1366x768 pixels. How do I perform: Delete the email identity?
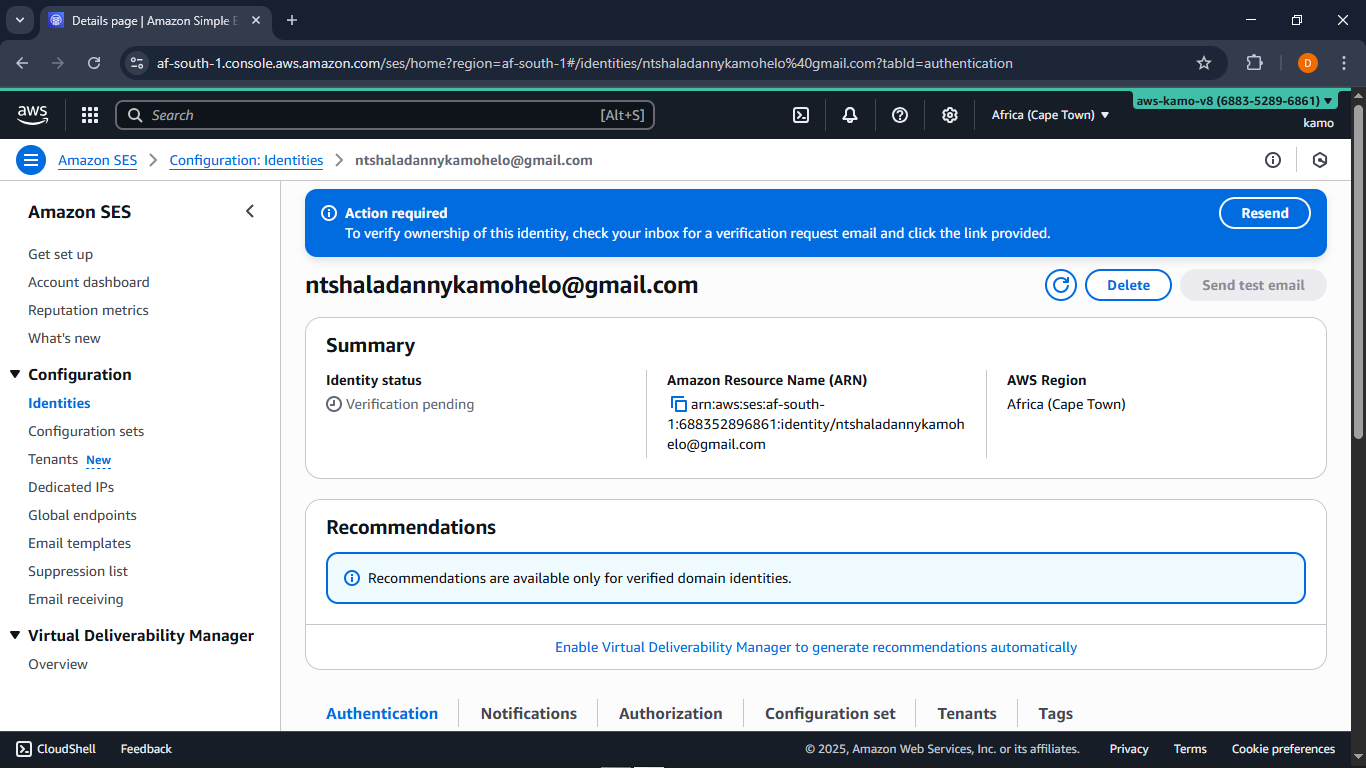[x=1128, y=285]
